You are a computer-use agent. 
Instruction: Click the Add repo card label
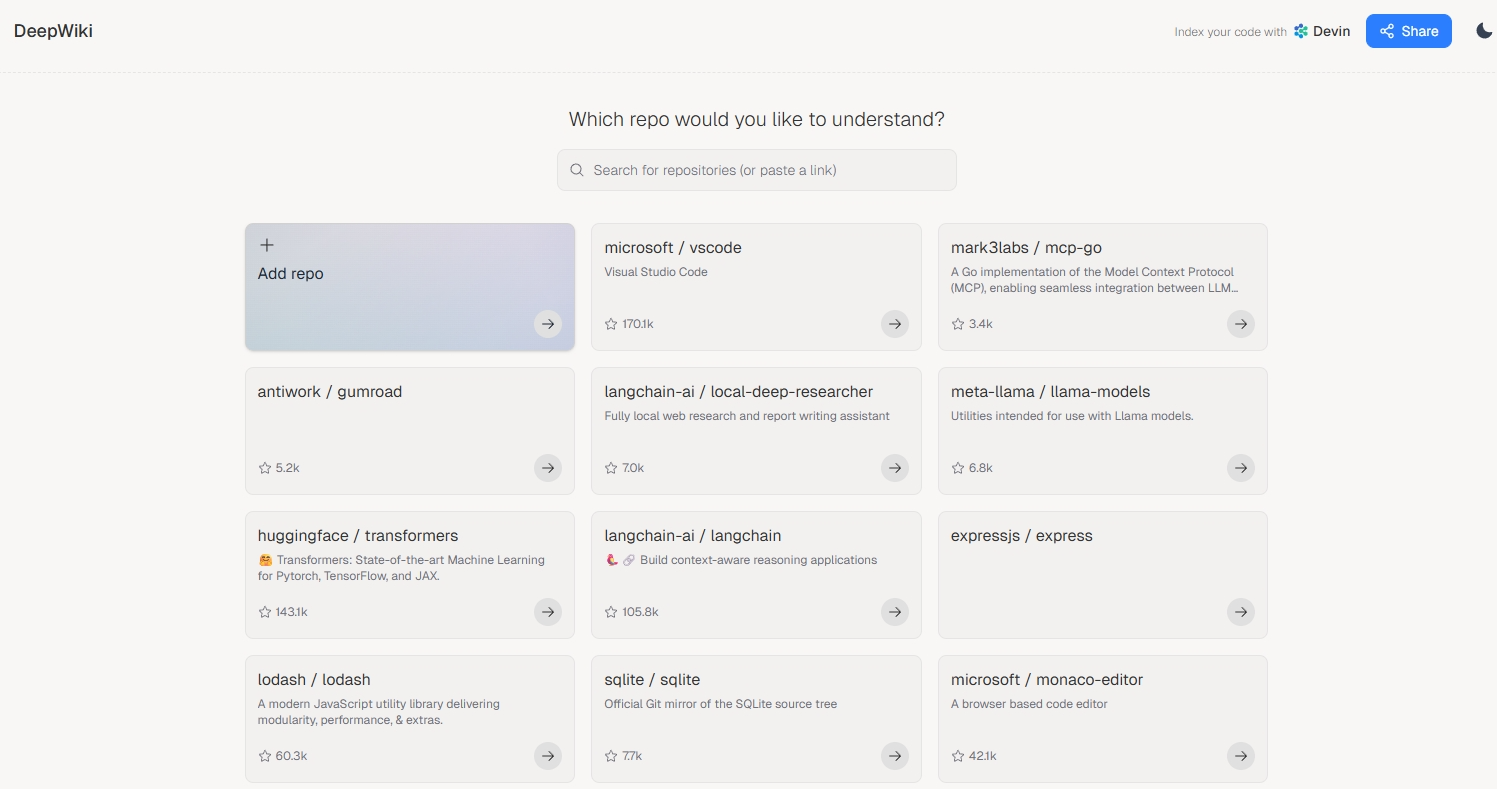pyautogui.click(x=291, y=274)
